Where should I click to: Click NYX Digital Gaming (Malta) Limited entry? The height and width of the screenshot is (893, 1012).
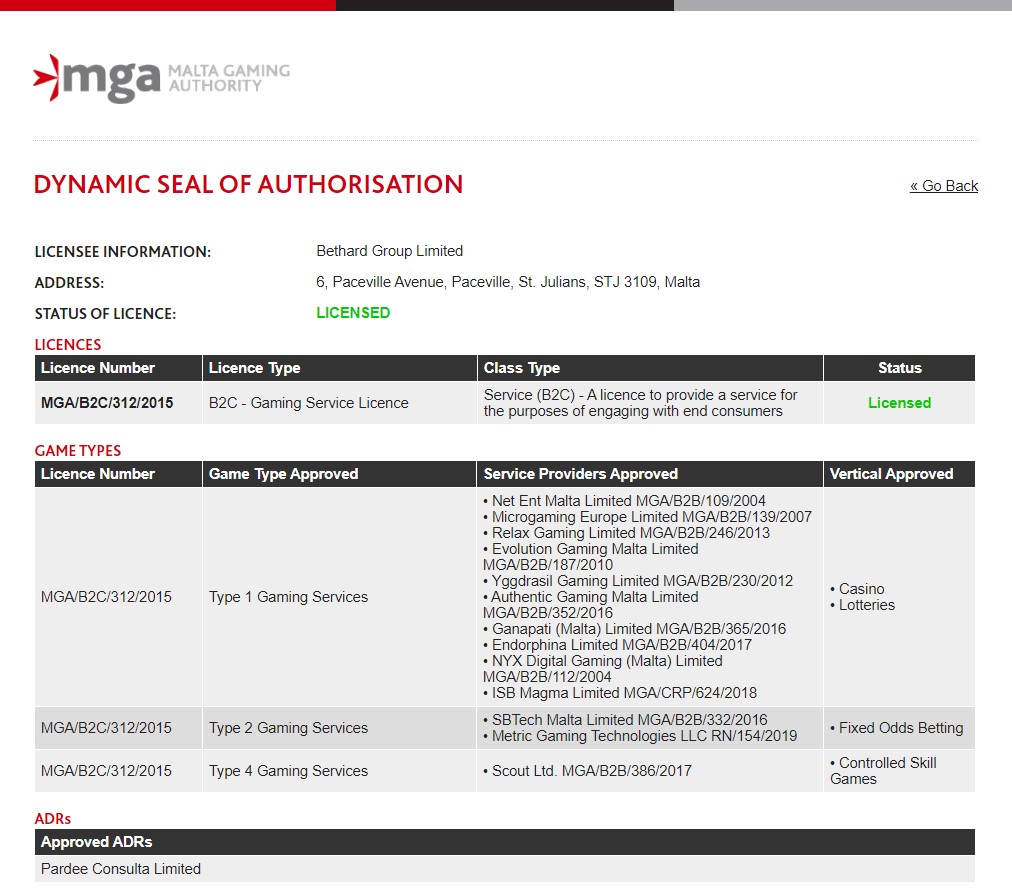point(603,668)
